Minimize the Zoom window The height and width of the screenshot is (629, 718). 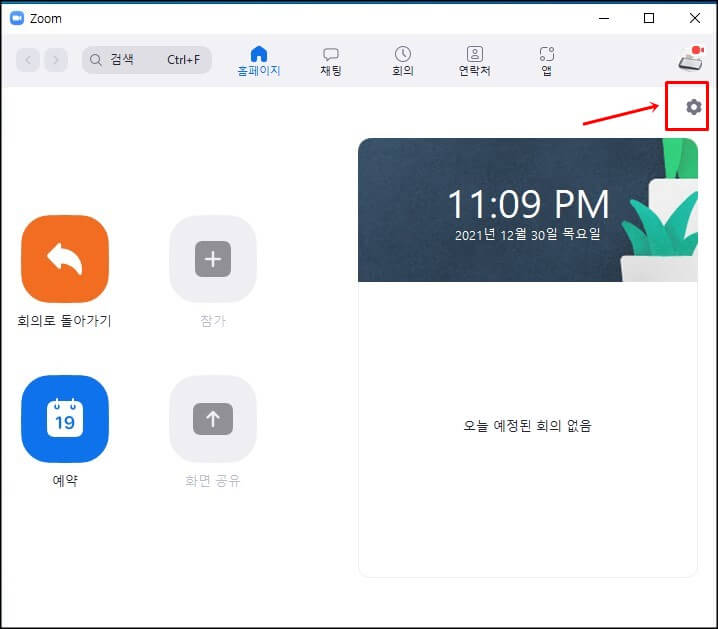[604, 18]
